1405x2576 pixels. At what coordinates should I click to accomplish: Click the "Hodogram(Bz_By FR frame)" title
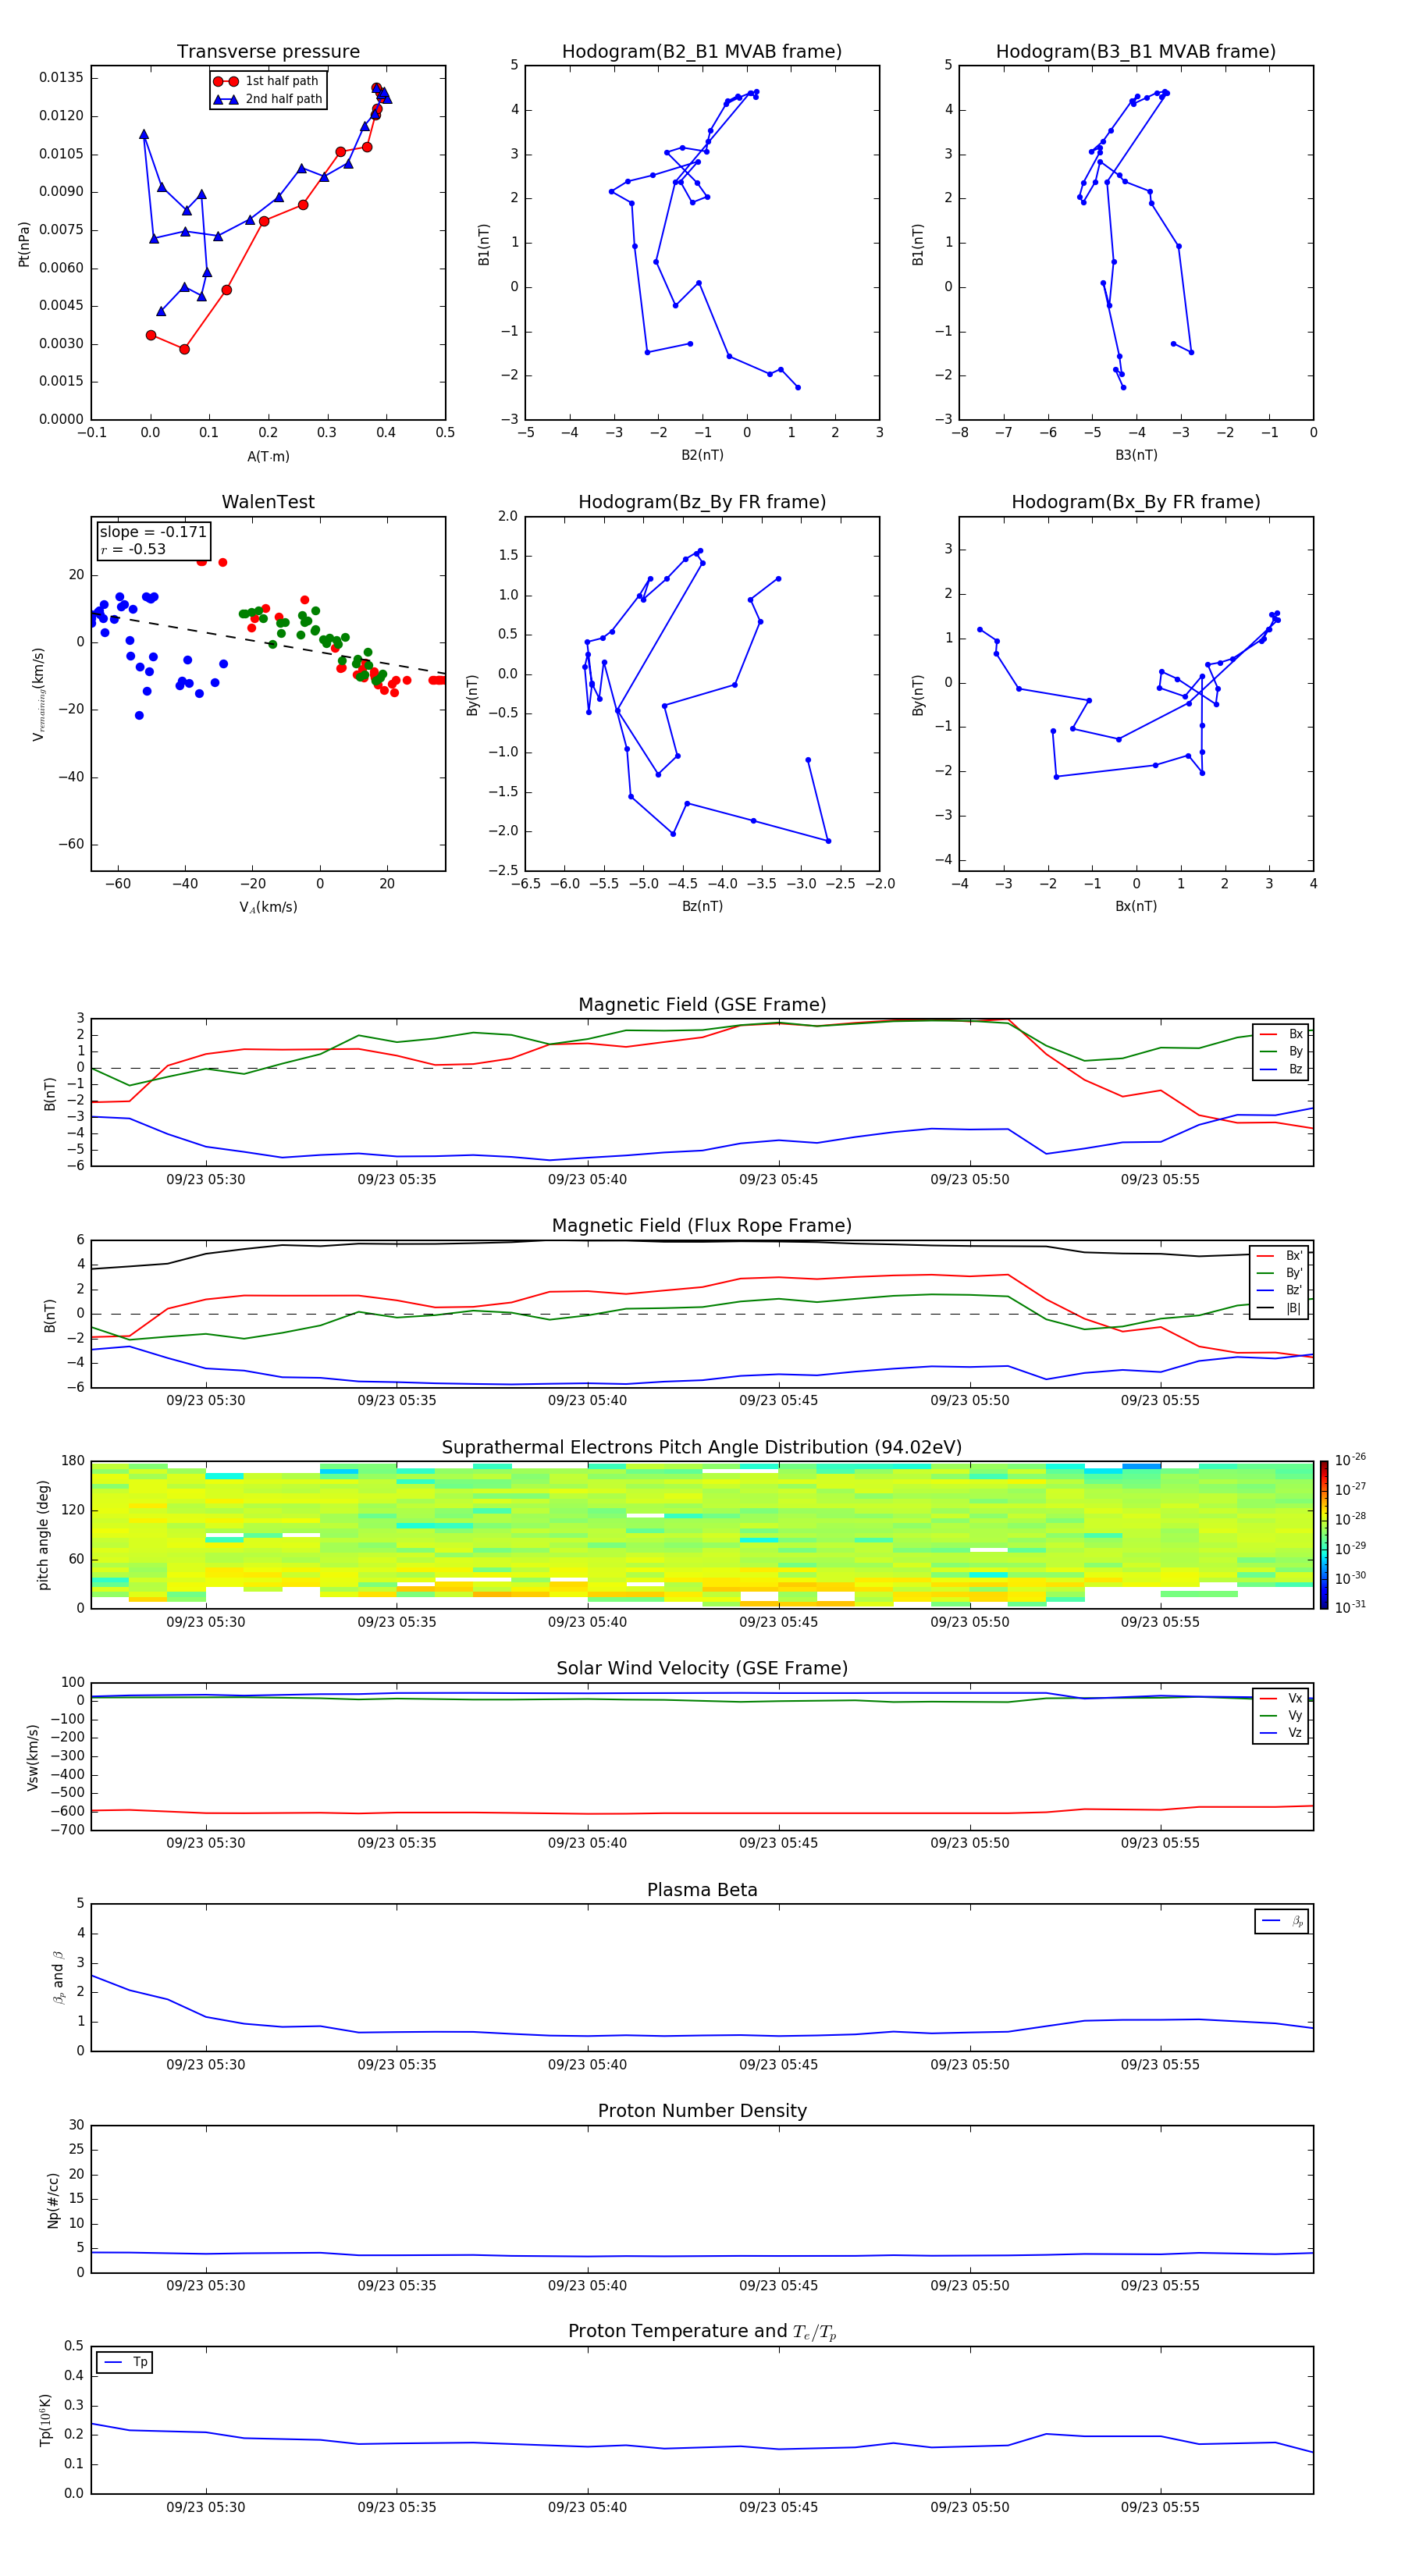tap(702, 502)
